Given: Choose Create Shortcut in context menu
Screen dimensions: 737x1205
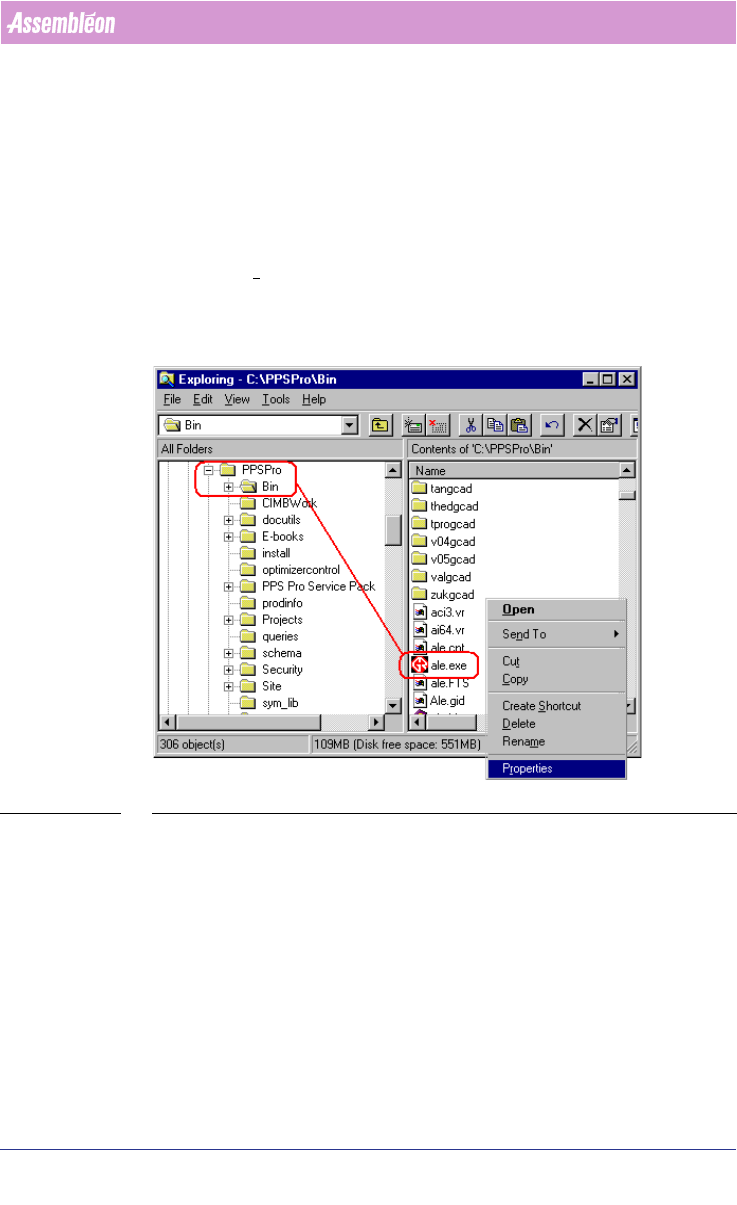Looking at the screenshot, I should [556, 706].
